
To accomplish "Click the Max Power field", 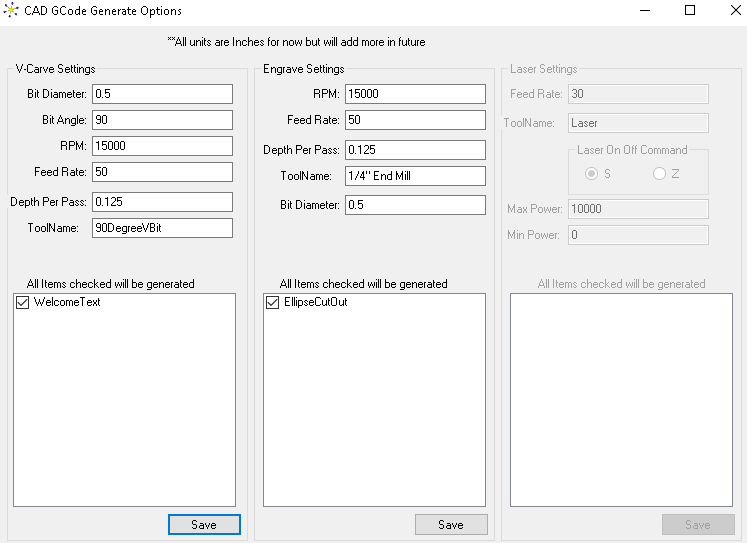I will pyautogui.click(x=638, y=209).
